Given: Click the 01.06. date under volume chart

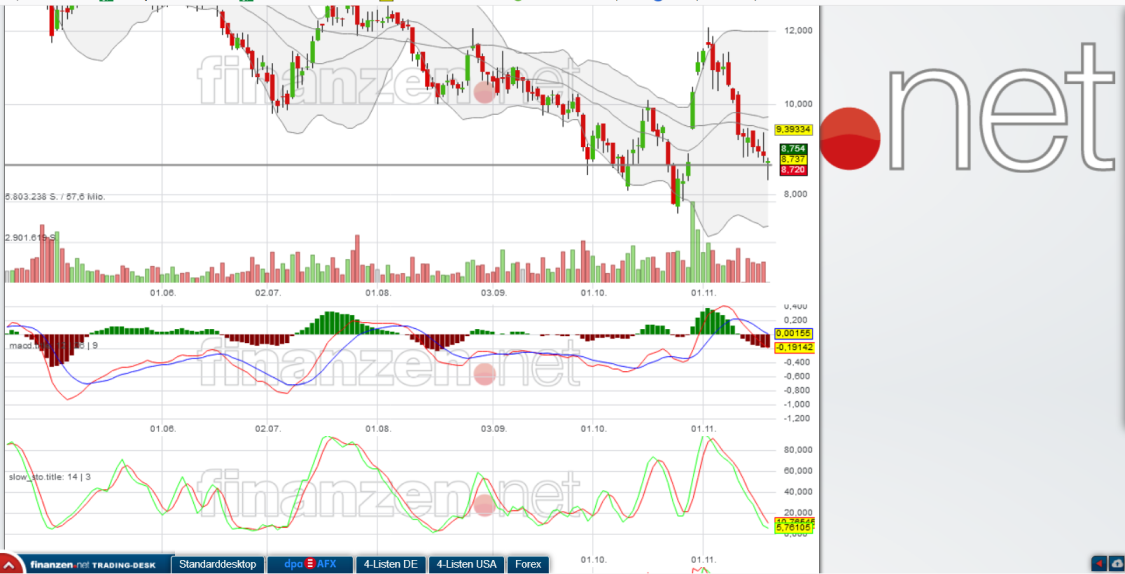Looking at the screenshot, I should point(163,293).
